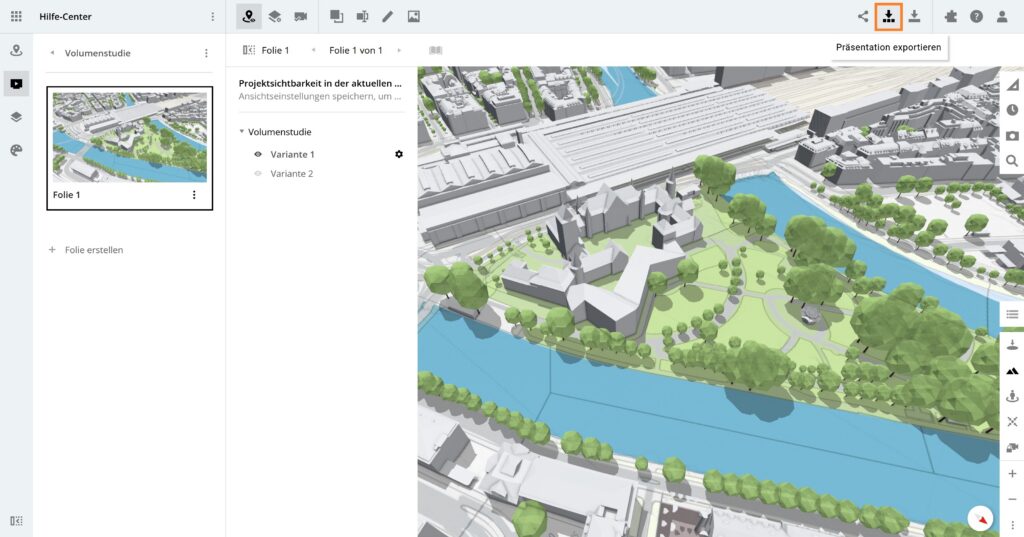Open the layers tab in left sidebar
1024x537 pixels.
pyautogui.click(x=16, y=116)
